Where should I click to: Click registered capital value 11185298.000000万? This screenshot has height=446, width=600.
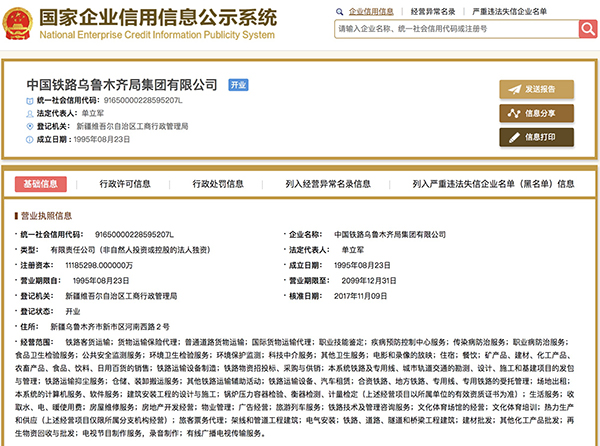click(99, 265)
